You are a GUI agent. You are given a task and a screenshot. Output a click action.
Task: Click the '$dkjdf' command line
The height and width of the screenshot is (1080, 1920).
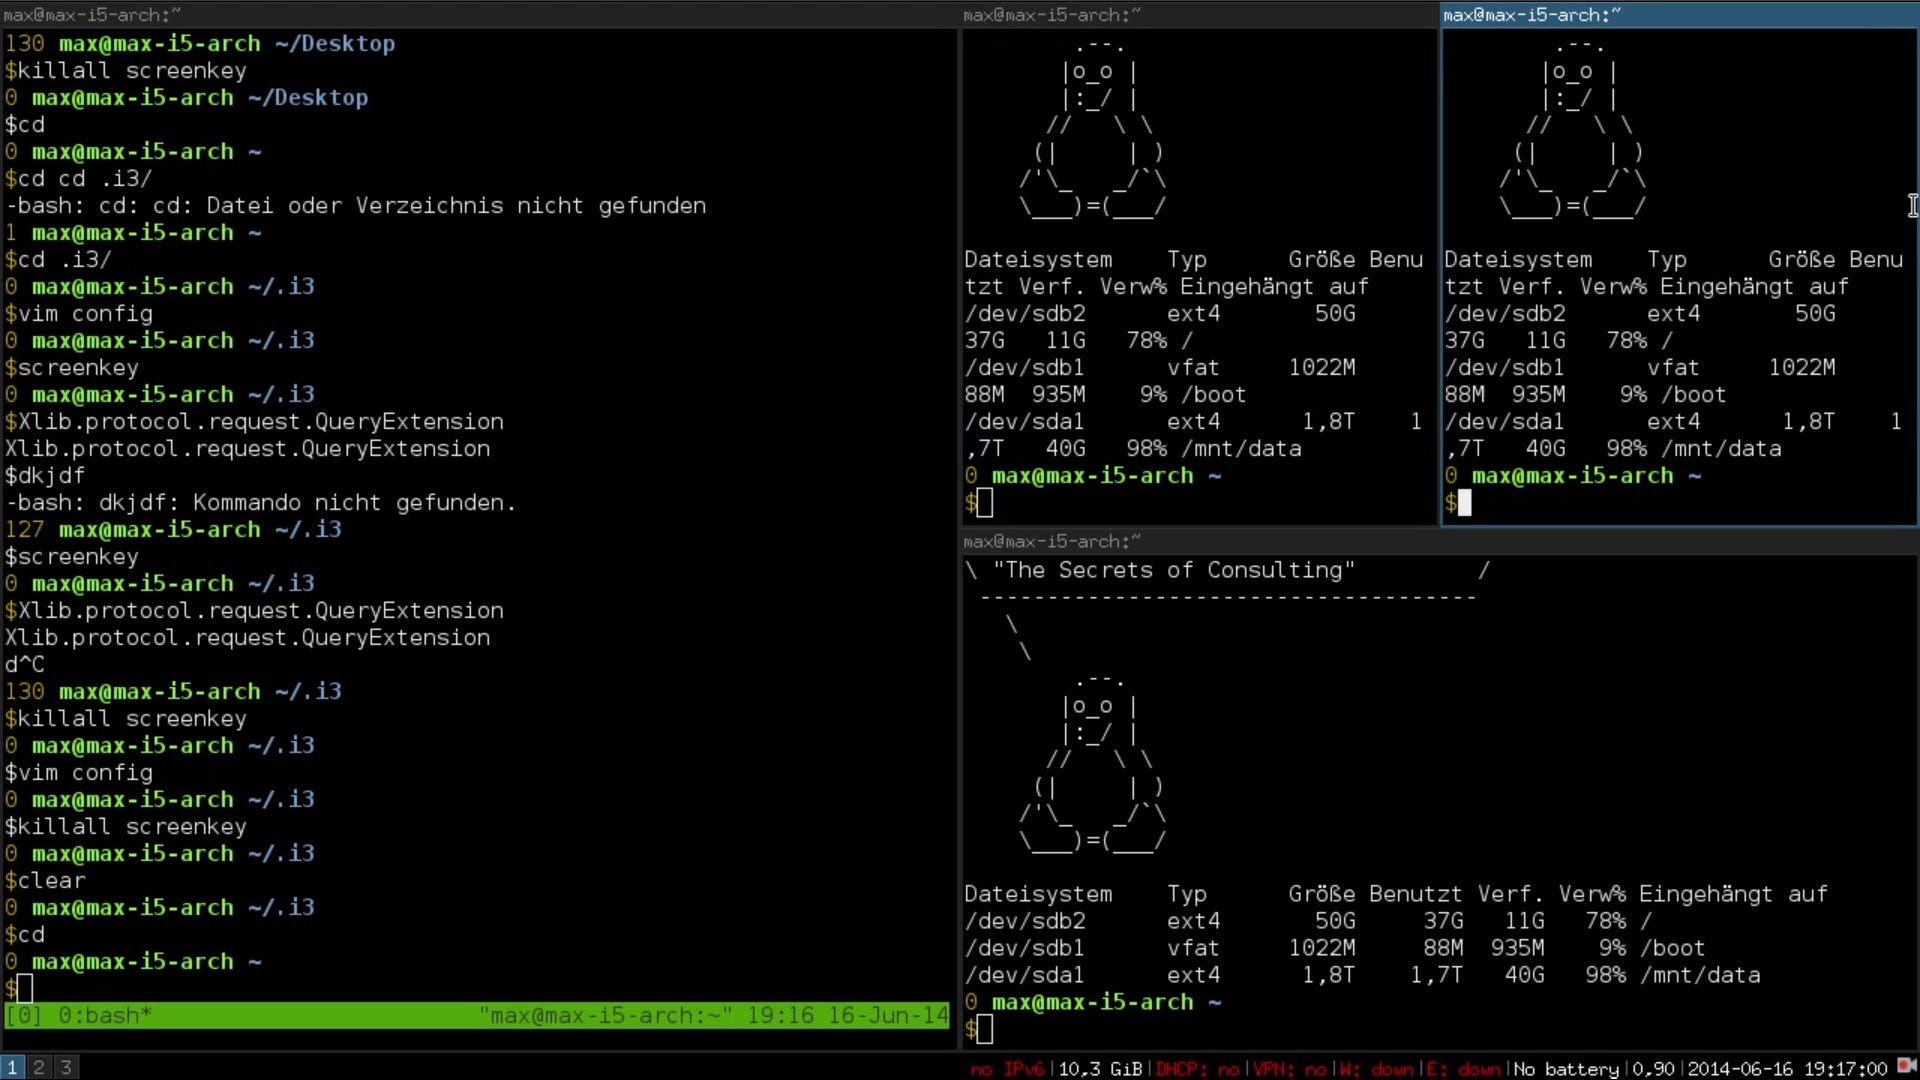(45, 476)
